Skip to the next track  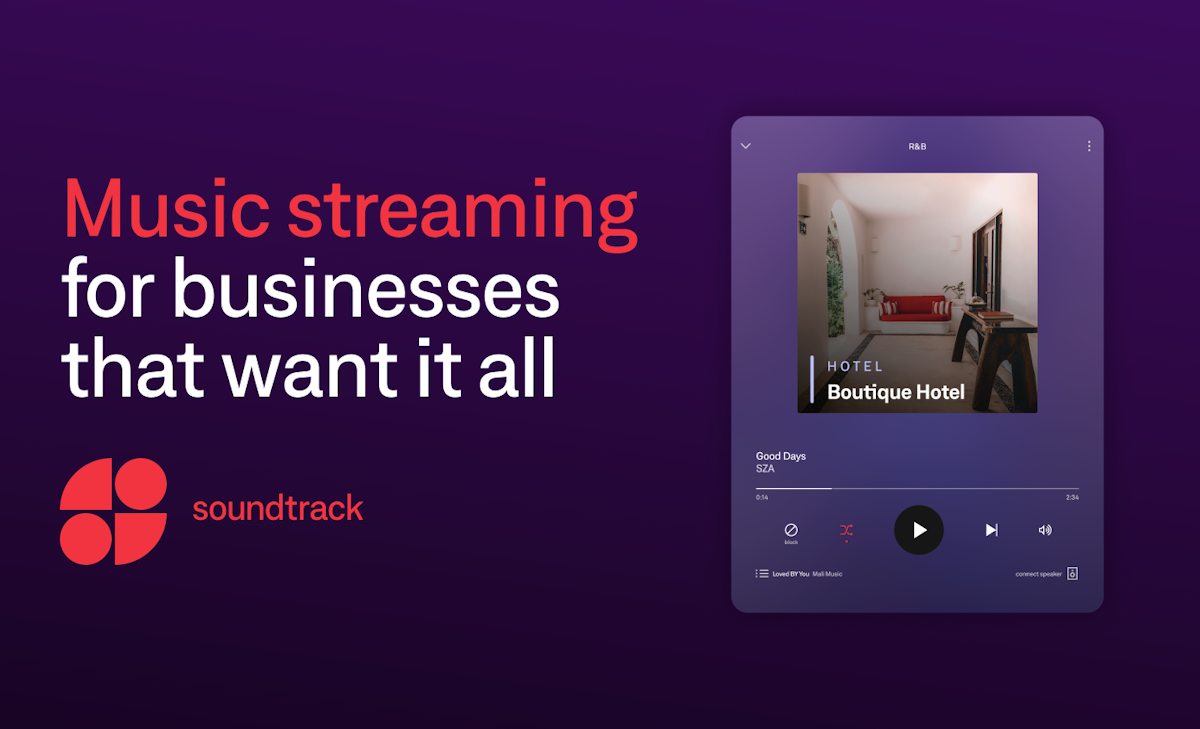[x=991, y=530]
